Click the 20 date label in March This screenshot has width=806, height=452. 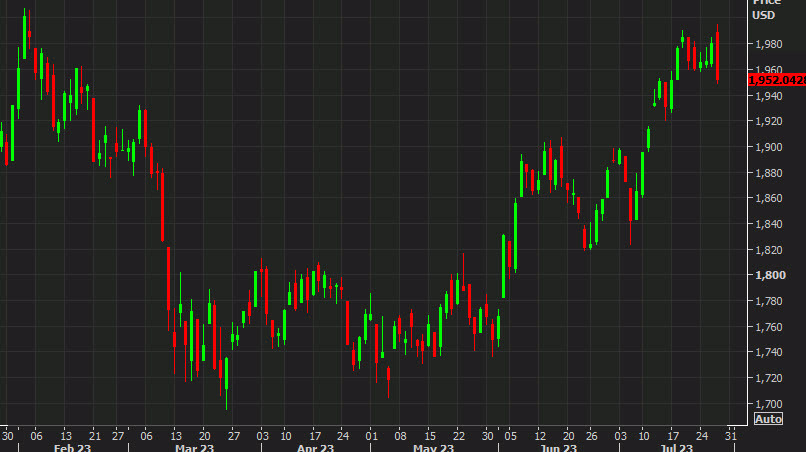[x=205, y=436]
